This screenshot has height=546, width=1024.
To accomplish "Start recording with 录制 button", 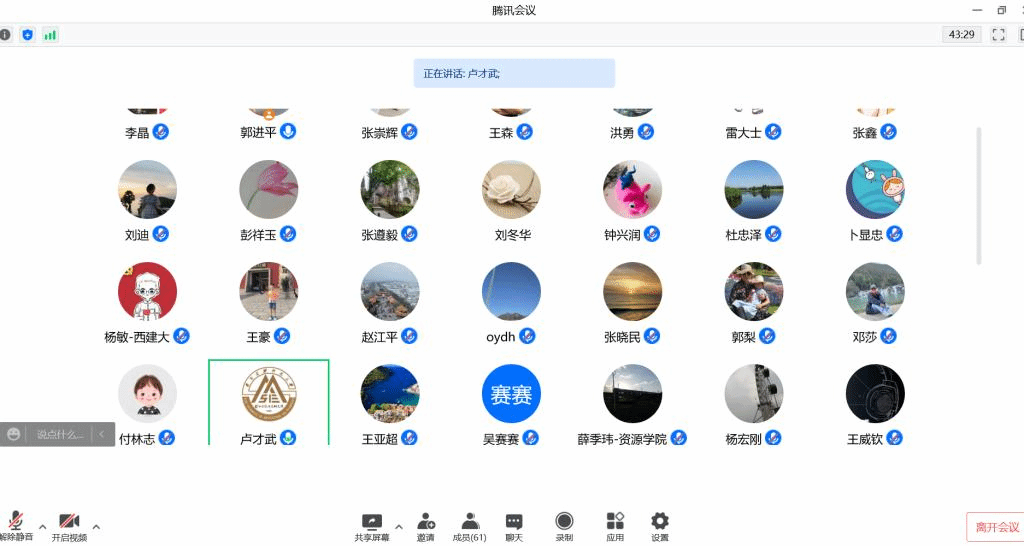I will click(565, 526).
